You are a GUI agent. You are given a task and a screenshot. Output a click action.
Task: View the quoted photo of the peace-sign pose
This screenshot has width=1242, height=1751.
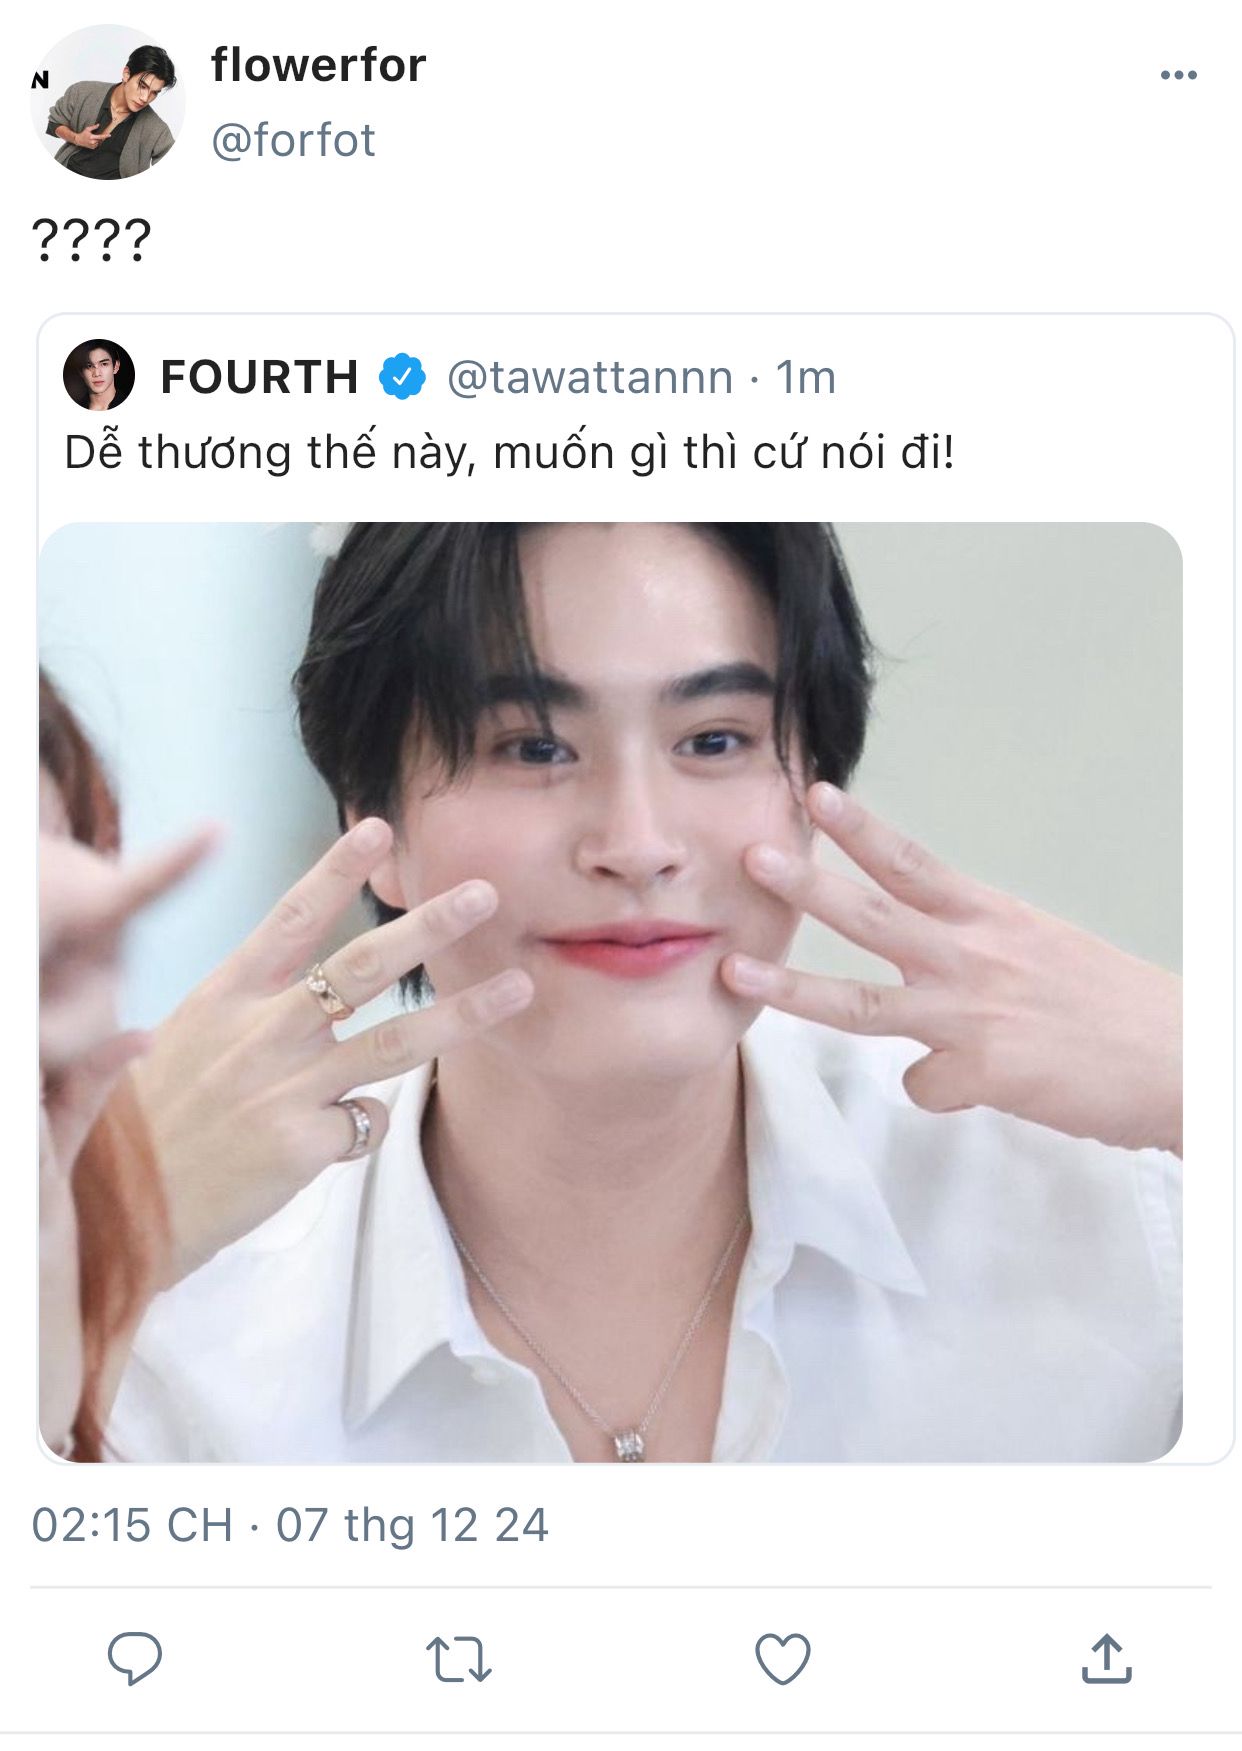click(610, 992)
